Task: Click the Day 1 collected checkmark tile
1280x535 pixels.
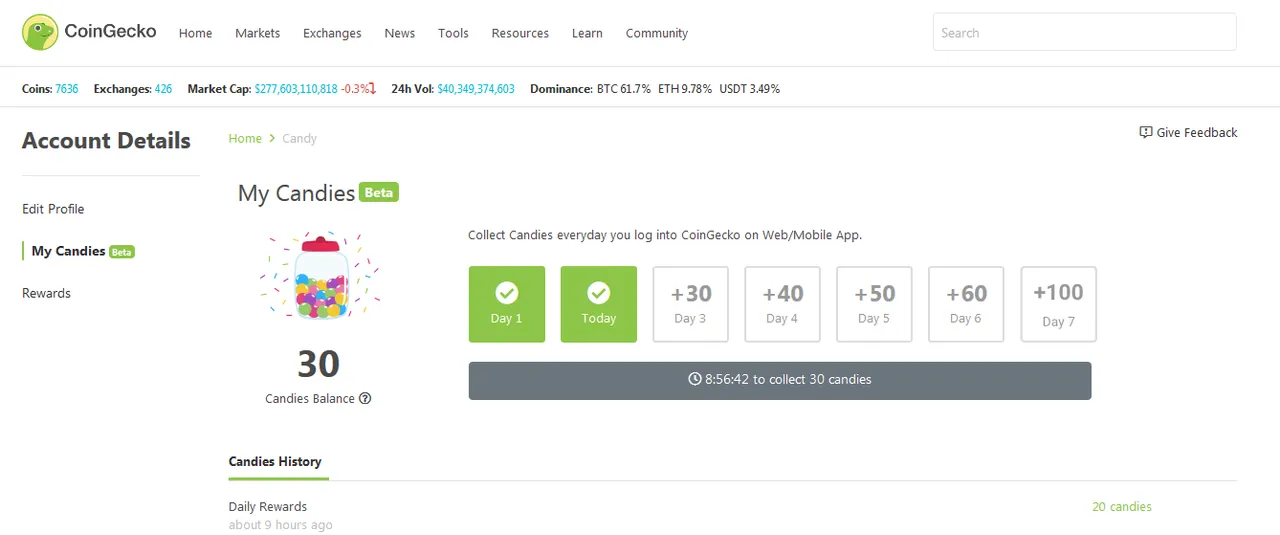Action: [x=507, y=304]
